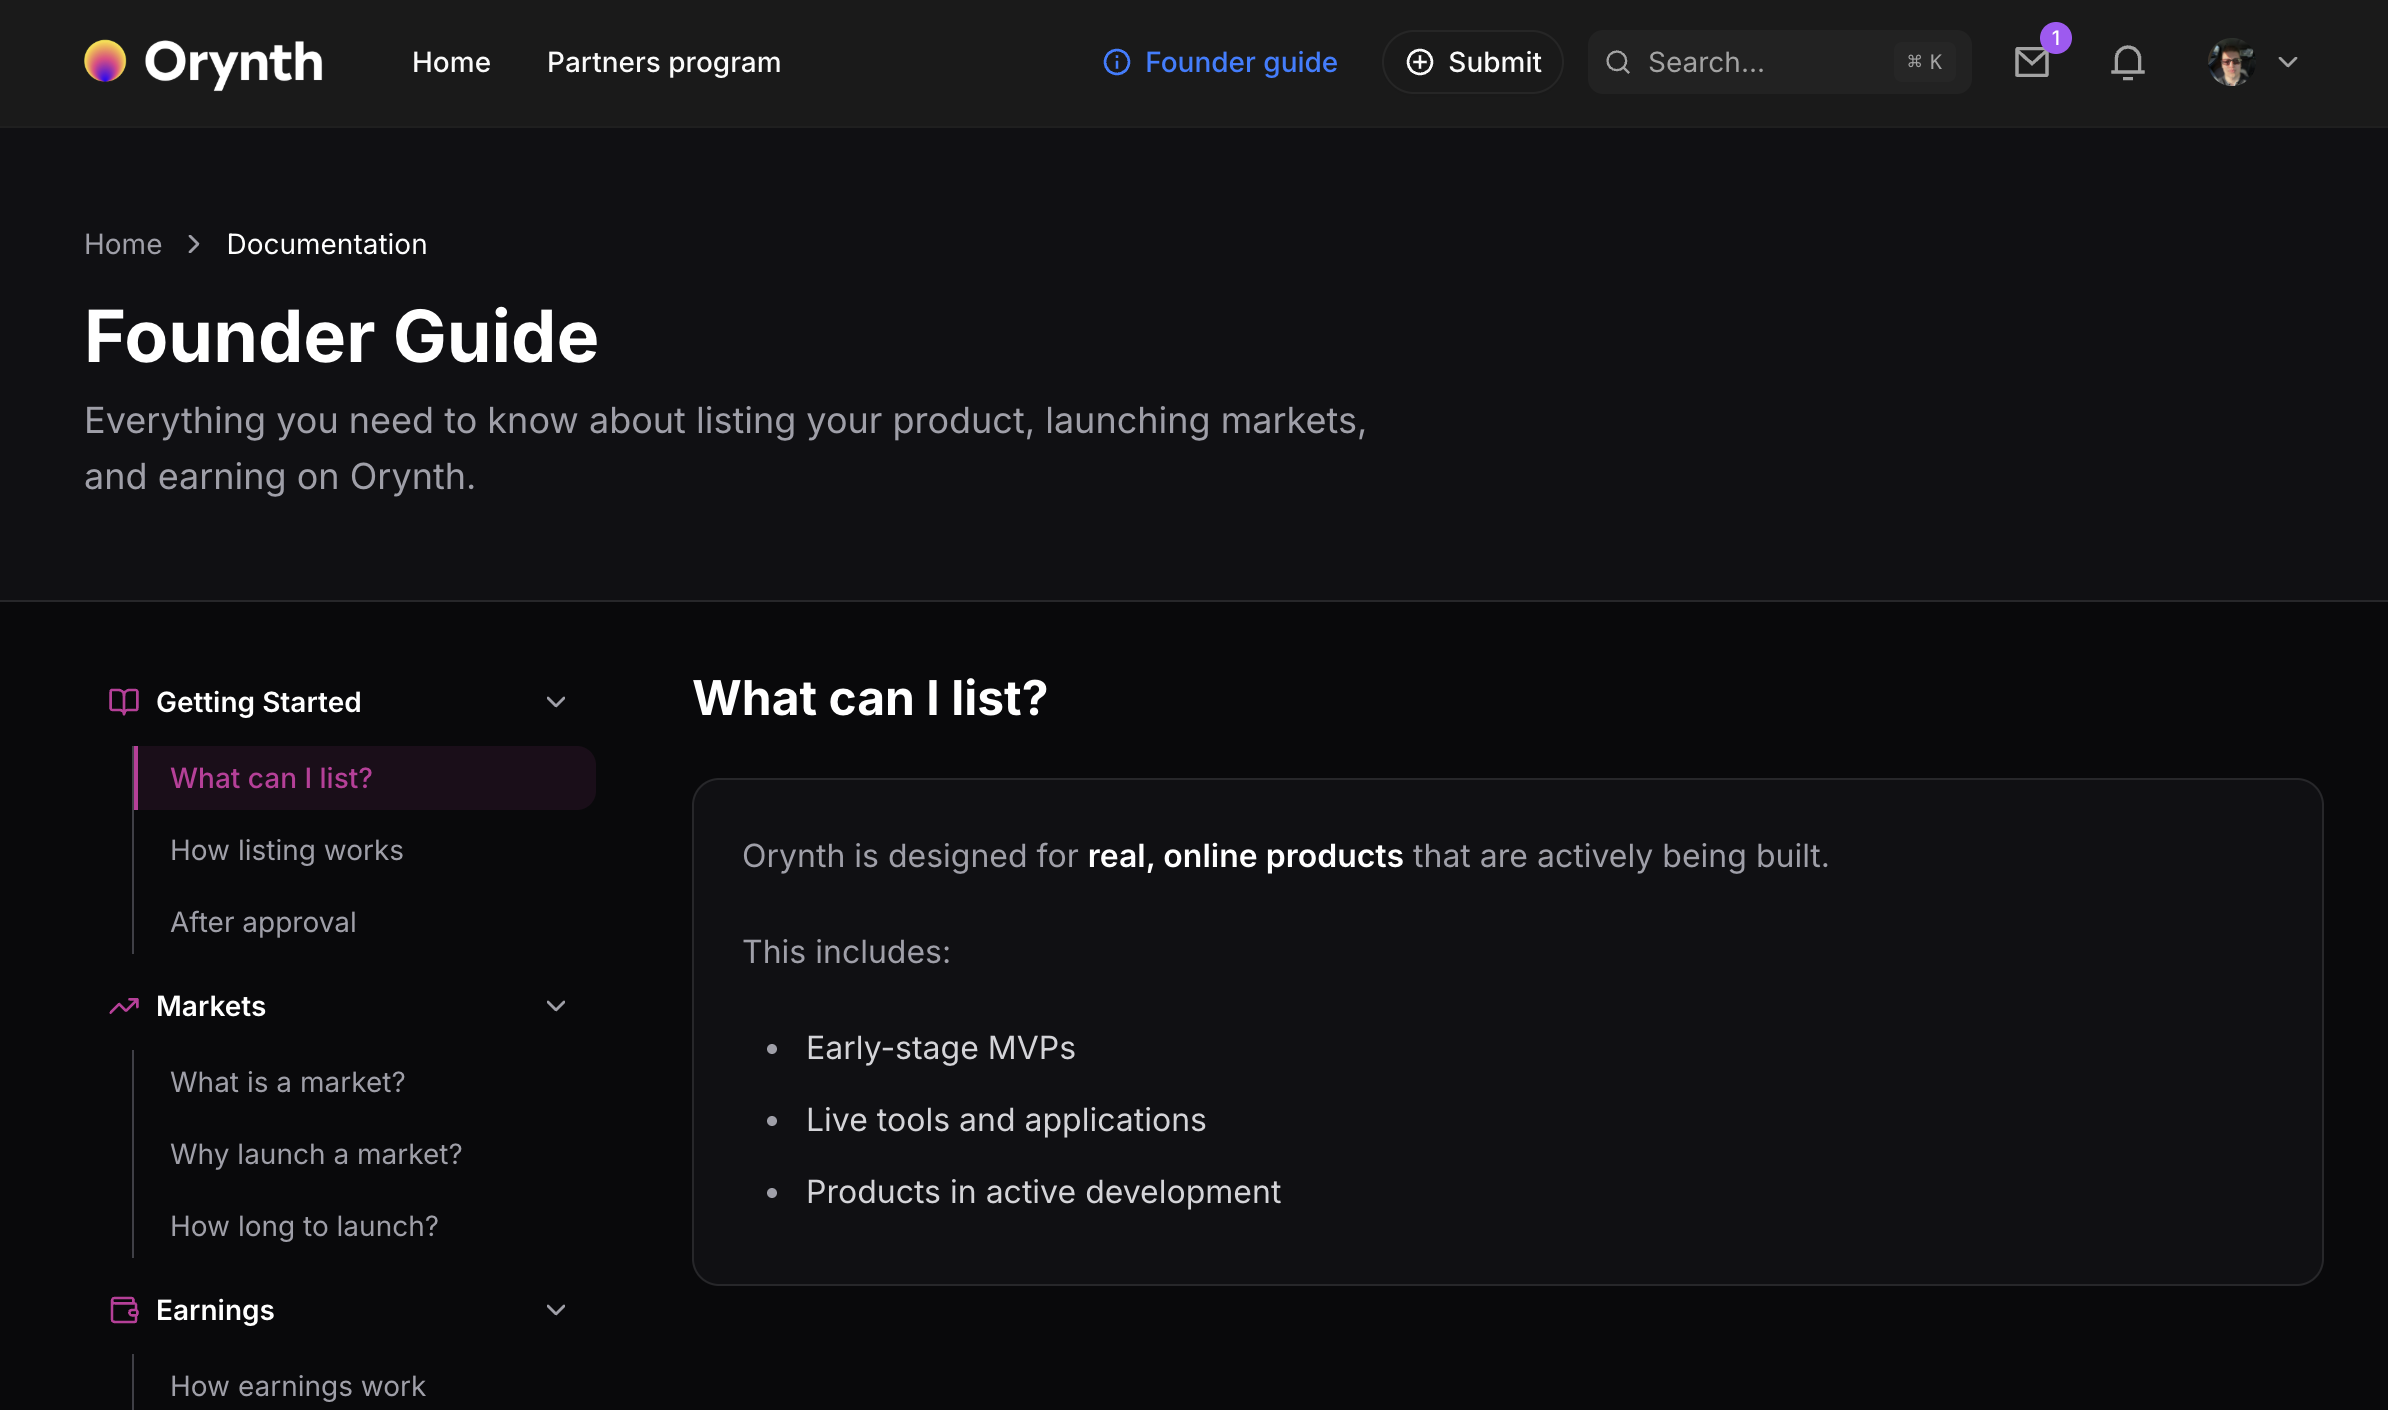Image resolution: width=2388 pixels, height=1410 pixels.
Task: Click the Documentation breadcrumb
Action: click(327, 244)
